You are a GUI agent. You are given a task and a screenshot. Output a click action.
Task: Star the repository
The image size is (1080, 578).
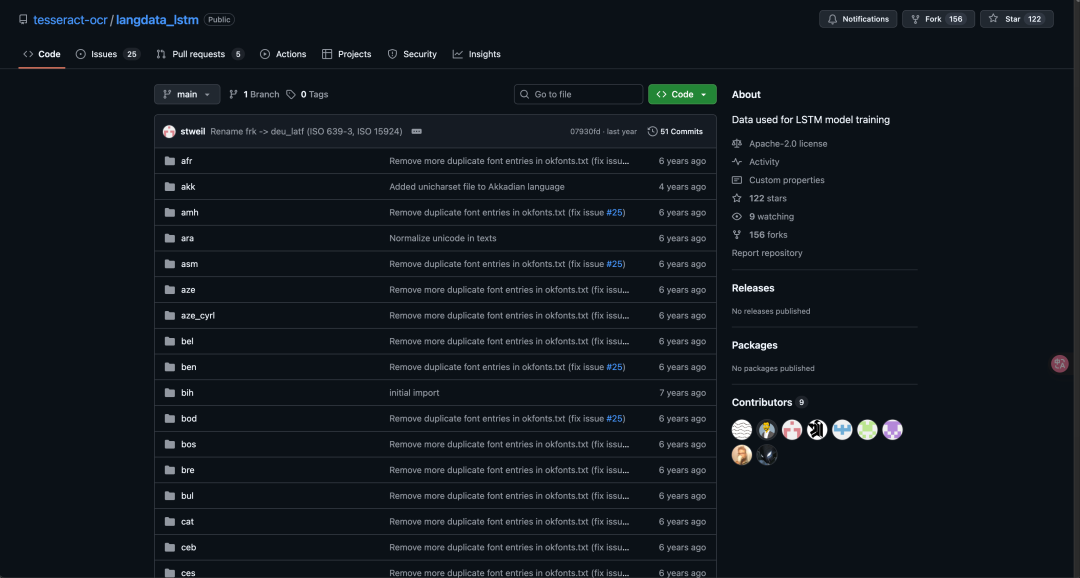tap(1017, 19)
